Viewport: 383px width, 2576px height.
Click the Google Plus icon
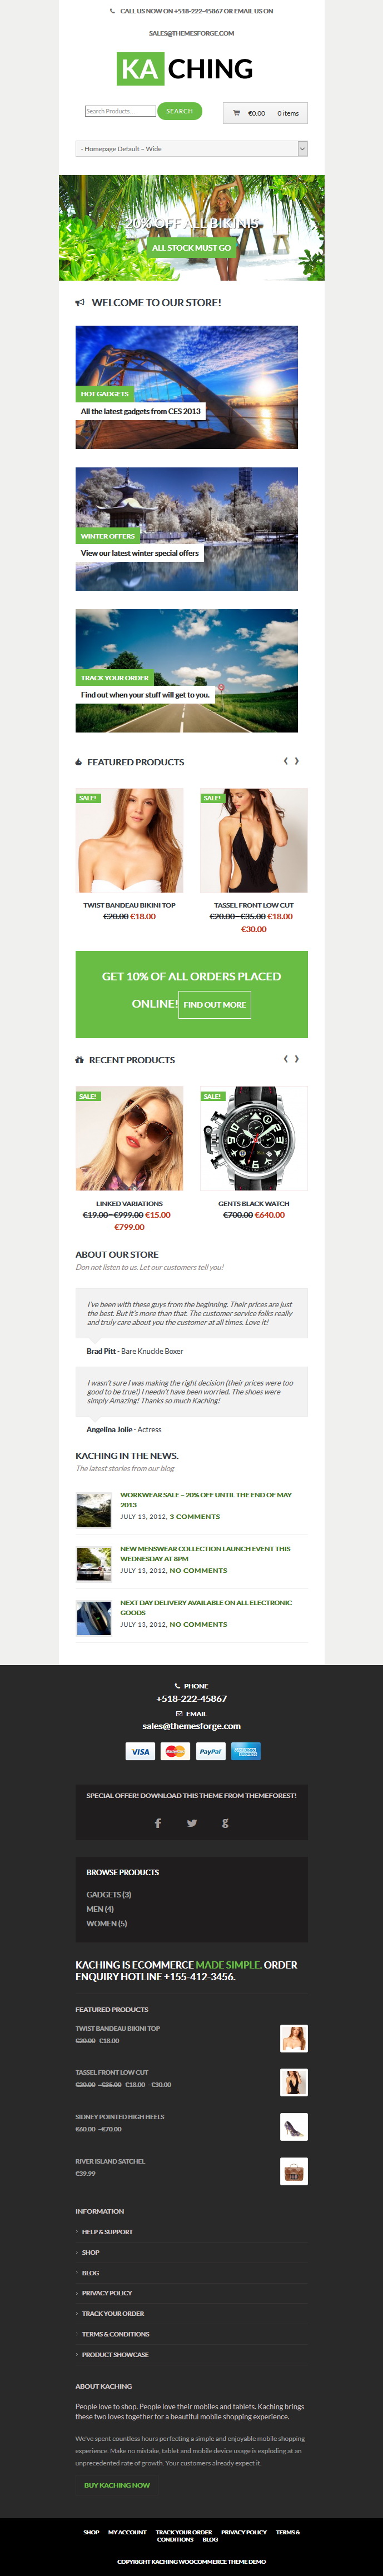pos(225,1823)
